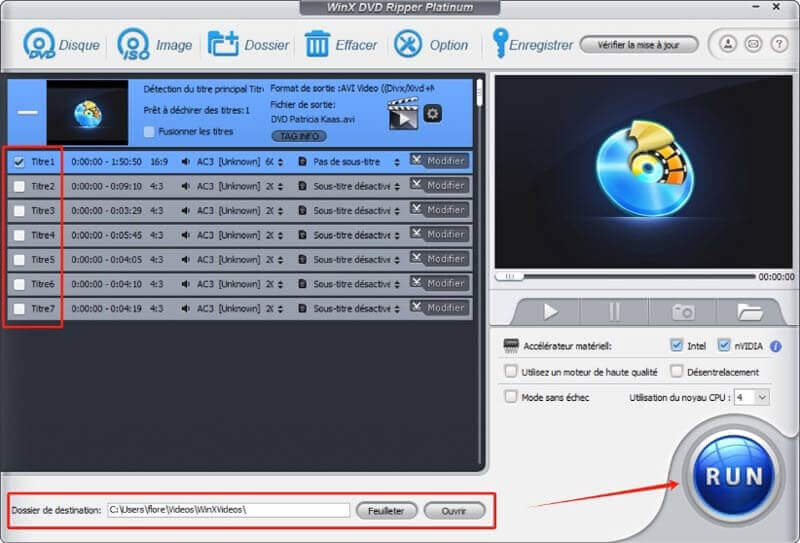Open Option settings
Viewport: 800px width, 543px height.
431,45
